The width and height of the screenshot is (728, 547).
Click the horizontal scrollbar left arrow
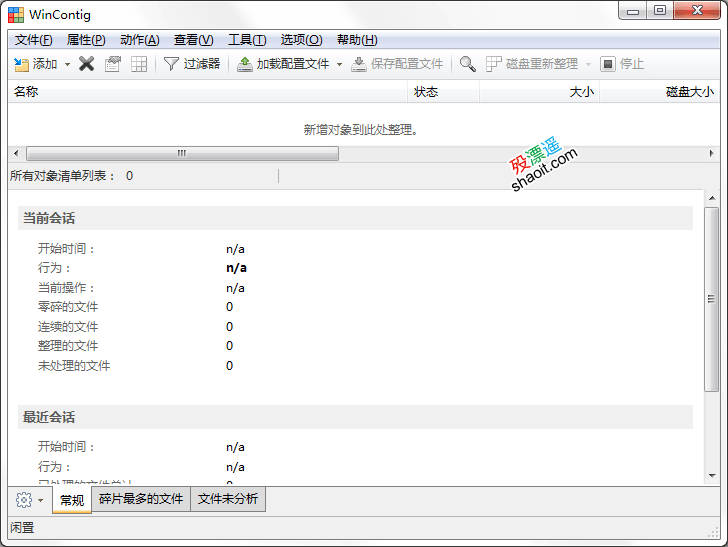tap(16, 153)
